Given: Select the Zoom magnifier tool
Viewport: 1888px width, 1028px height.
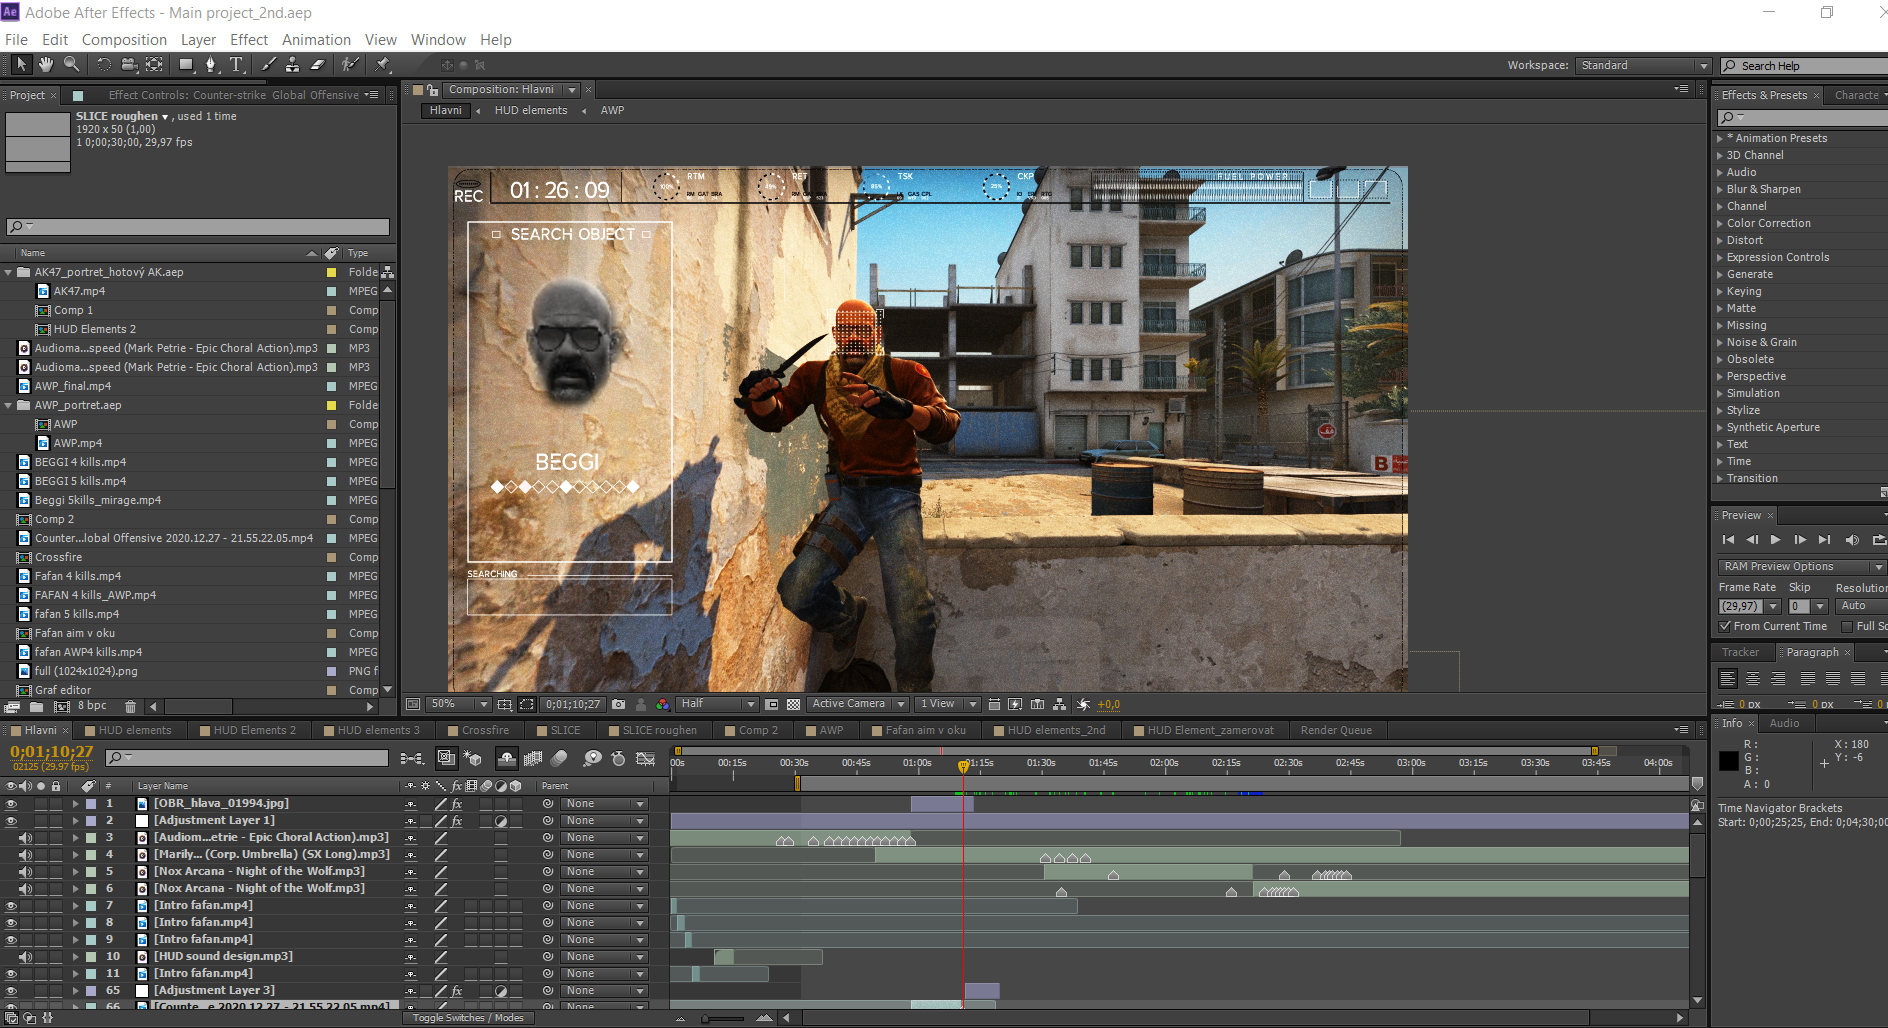Looking at the screenshot, I should click(x=71, y=64).
